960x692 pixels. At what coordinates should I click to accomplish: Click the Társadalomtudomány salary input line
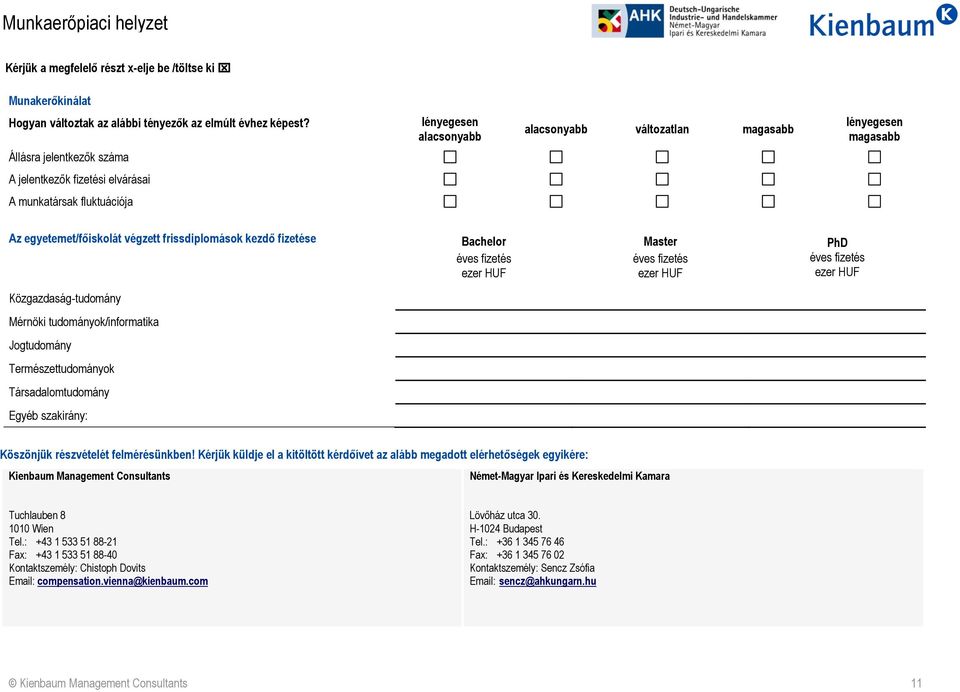(x=660, y=393)
